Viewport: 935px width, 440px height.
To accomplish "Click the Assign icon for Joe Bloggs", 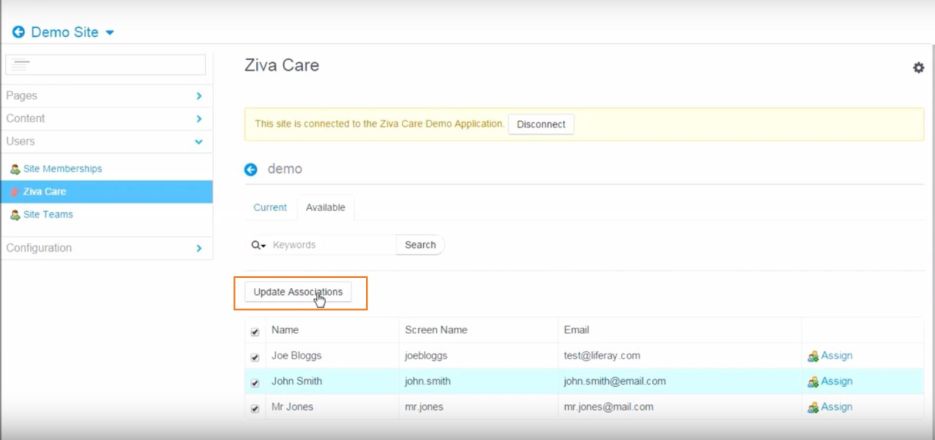I will click(x=813, y=356).
